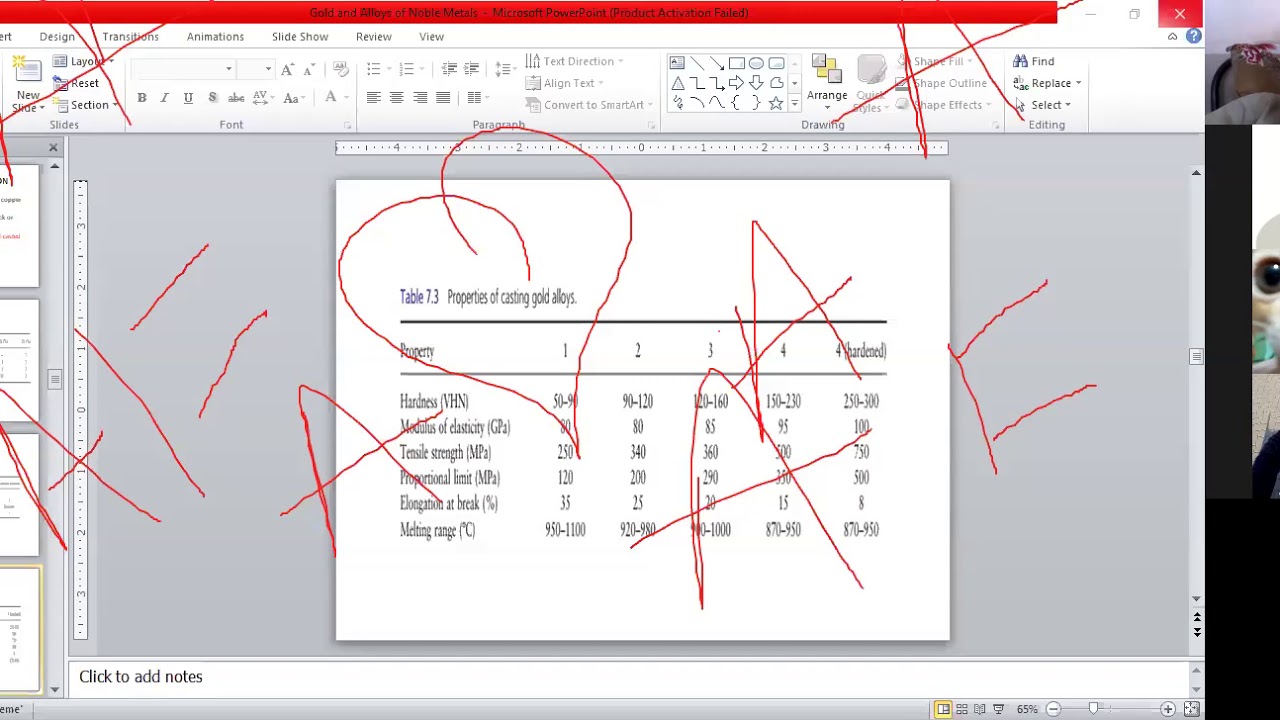
Task: Shrink the font size
Action: pyautogui.click(x=310, y=69)
